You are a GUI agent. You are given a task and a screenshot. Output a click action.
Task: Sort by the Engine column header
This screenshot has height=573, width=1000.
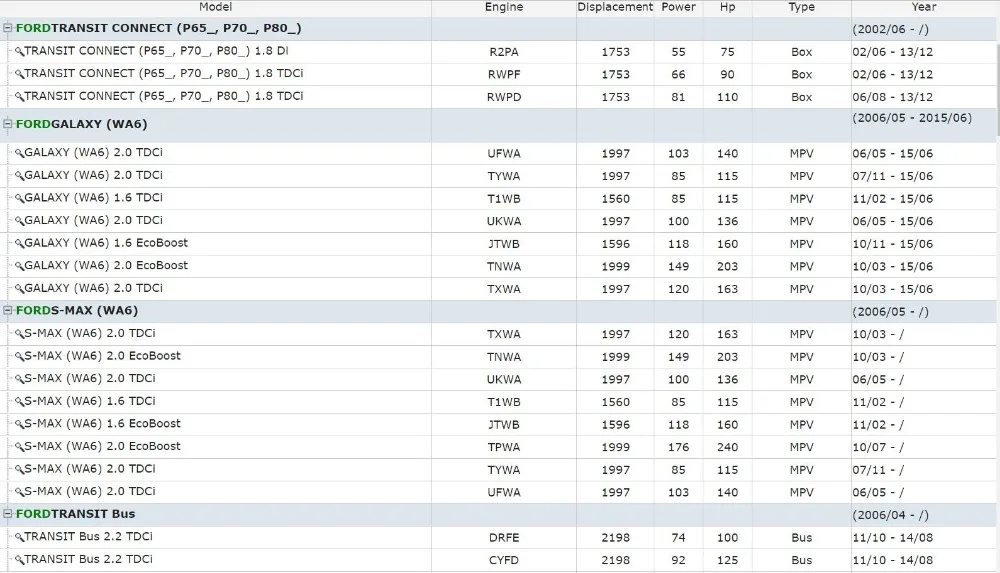pos(504,7)
